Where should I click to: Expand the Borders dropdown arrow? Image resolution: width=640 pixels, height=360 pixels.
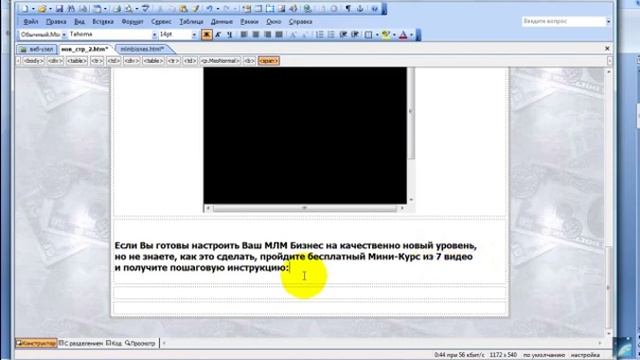point(377,35)
